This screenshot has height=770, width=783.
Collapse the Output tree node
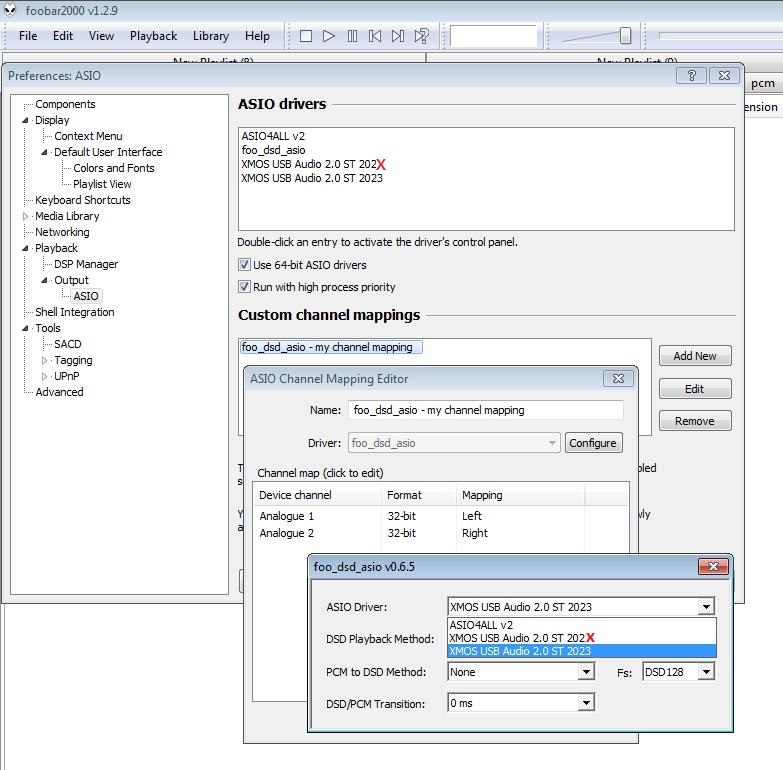pyautogui.click(x=44, y=280)
